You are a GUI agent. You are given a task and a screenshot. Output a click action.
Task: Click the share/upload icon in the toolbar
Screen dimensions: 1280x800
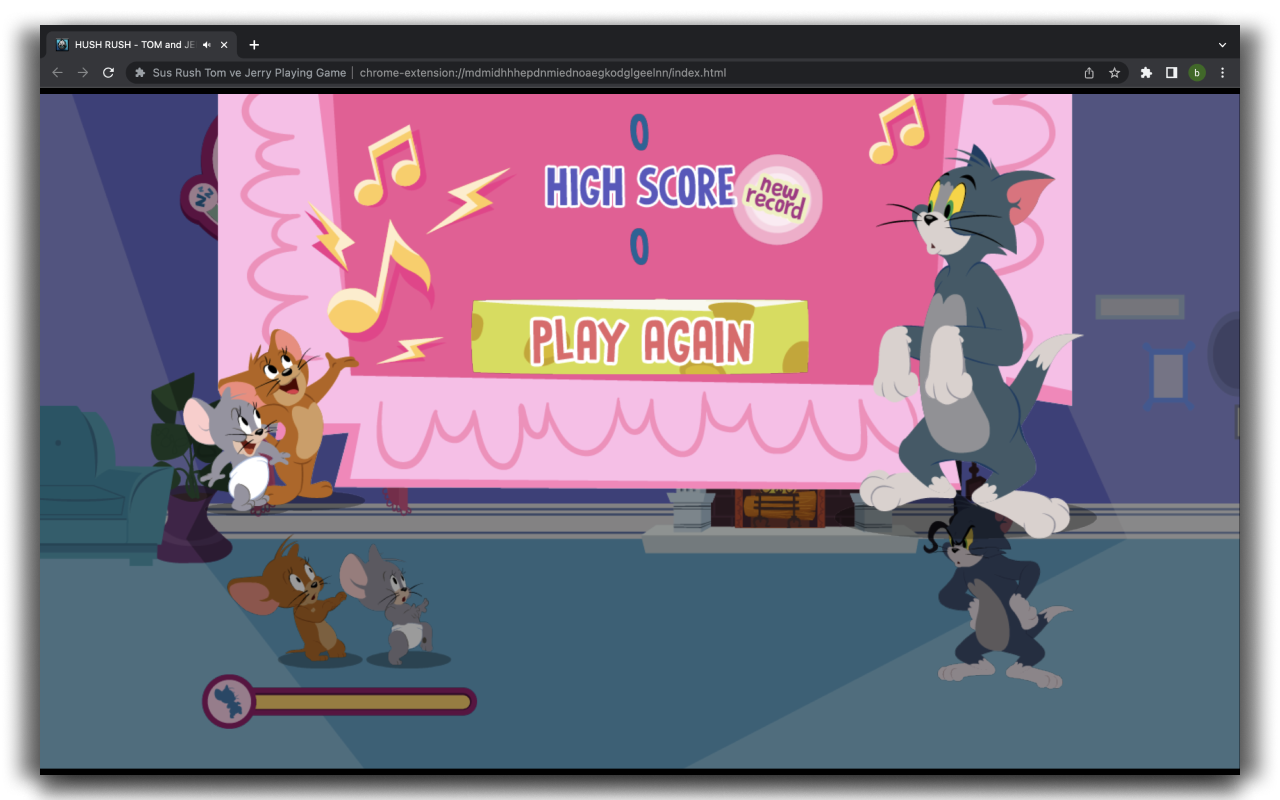[x=1089, y=72]
